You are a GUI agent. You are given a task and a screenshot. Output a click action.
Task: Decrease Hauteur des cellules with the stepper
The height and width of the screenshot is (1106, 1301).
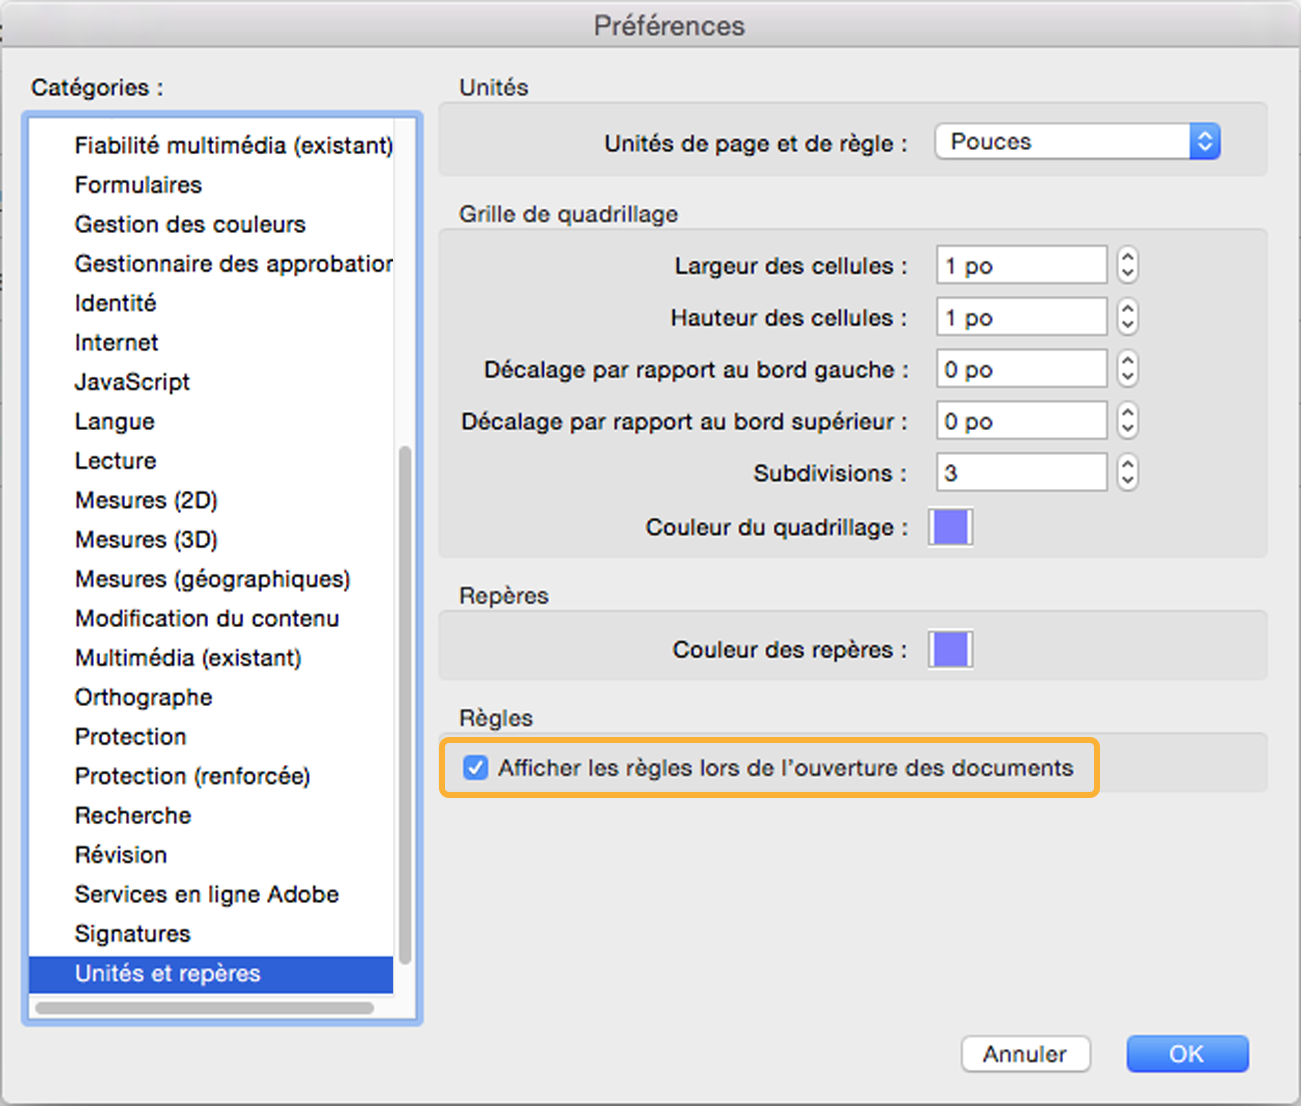[x=1127, y=323]
